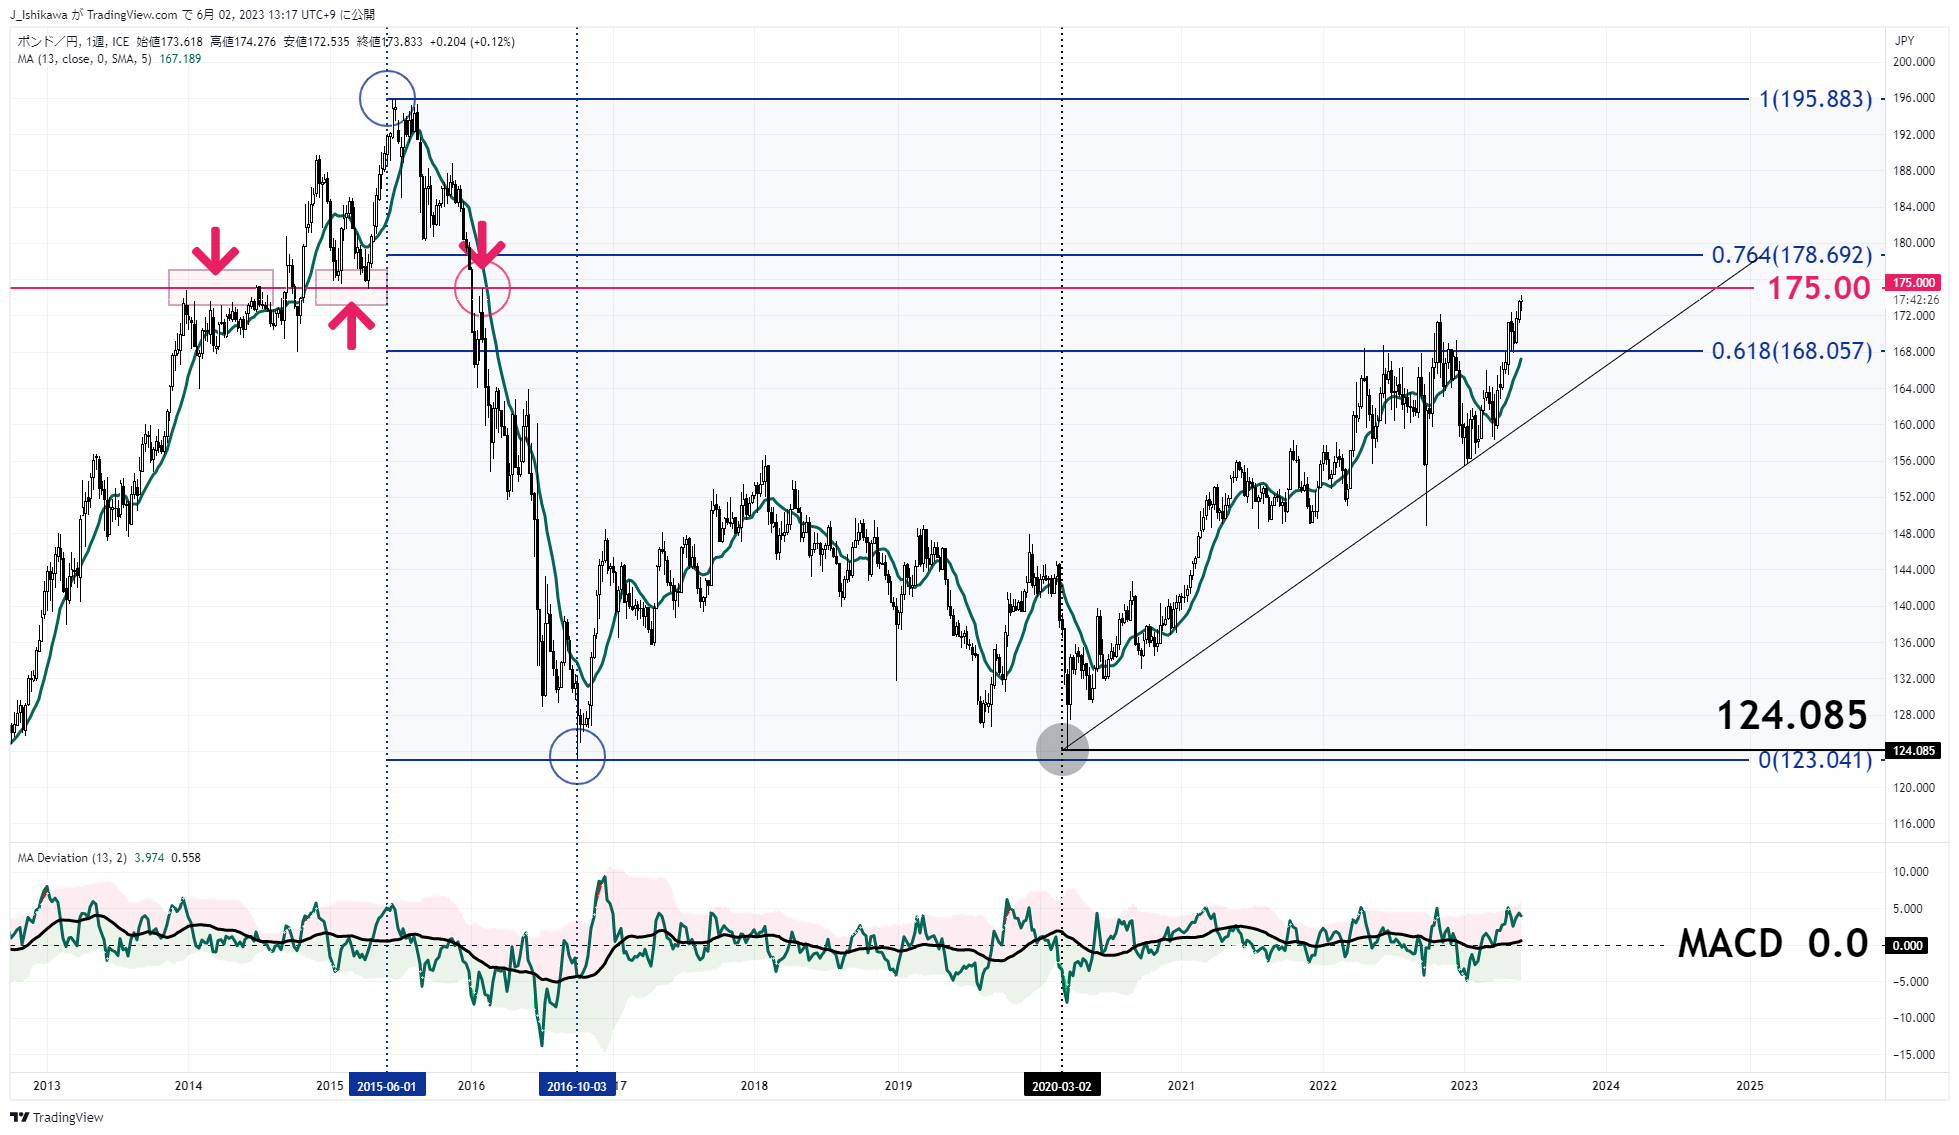
Task: Click the 10.000 indicator axis label
Action: point(1911,872)
